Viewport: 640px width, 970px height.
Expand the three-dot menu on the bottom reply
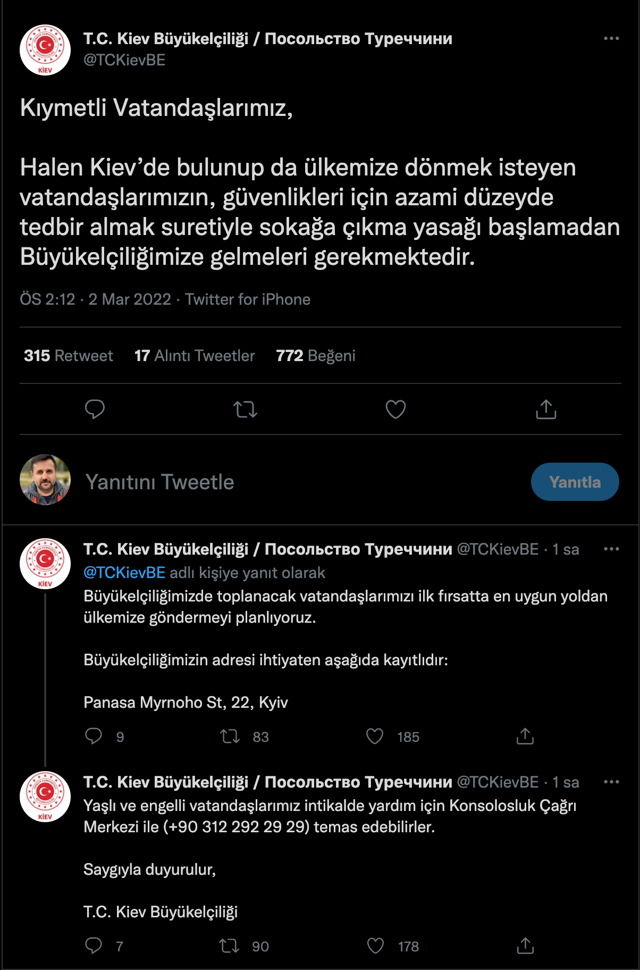[612, 781]
